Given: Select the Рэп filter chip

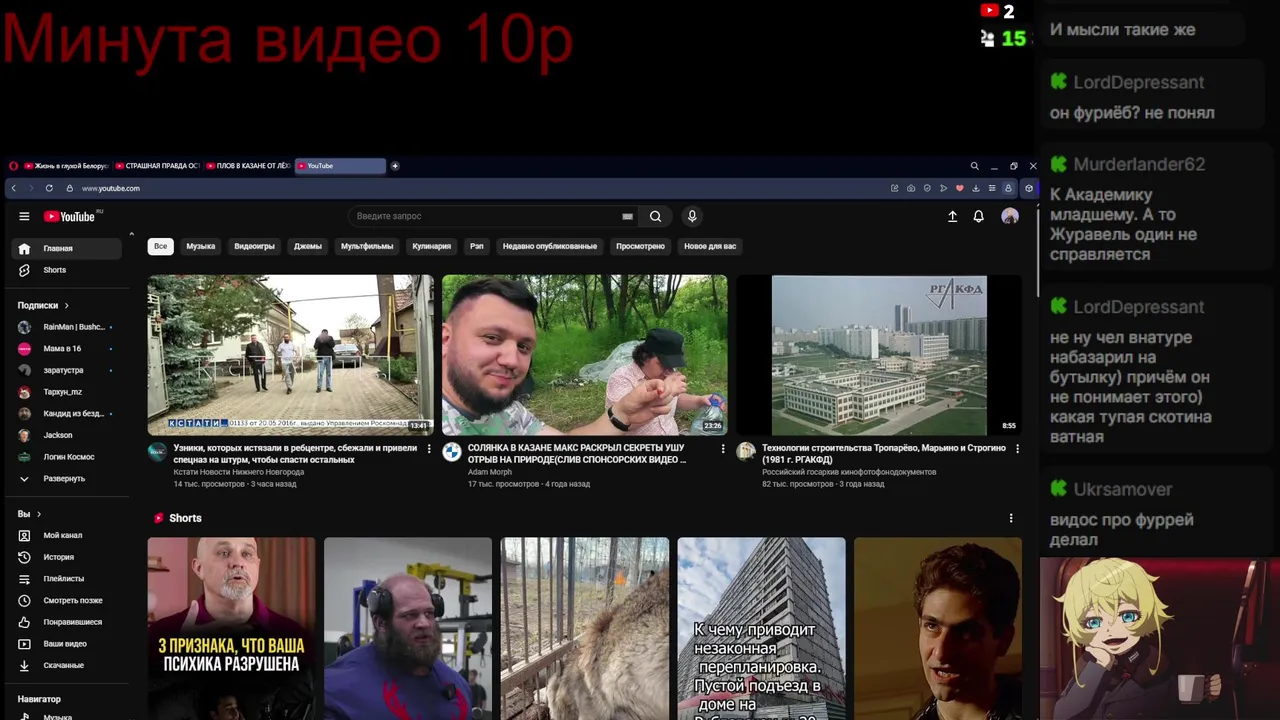Looking at the screenshot, I should (477, 246).
